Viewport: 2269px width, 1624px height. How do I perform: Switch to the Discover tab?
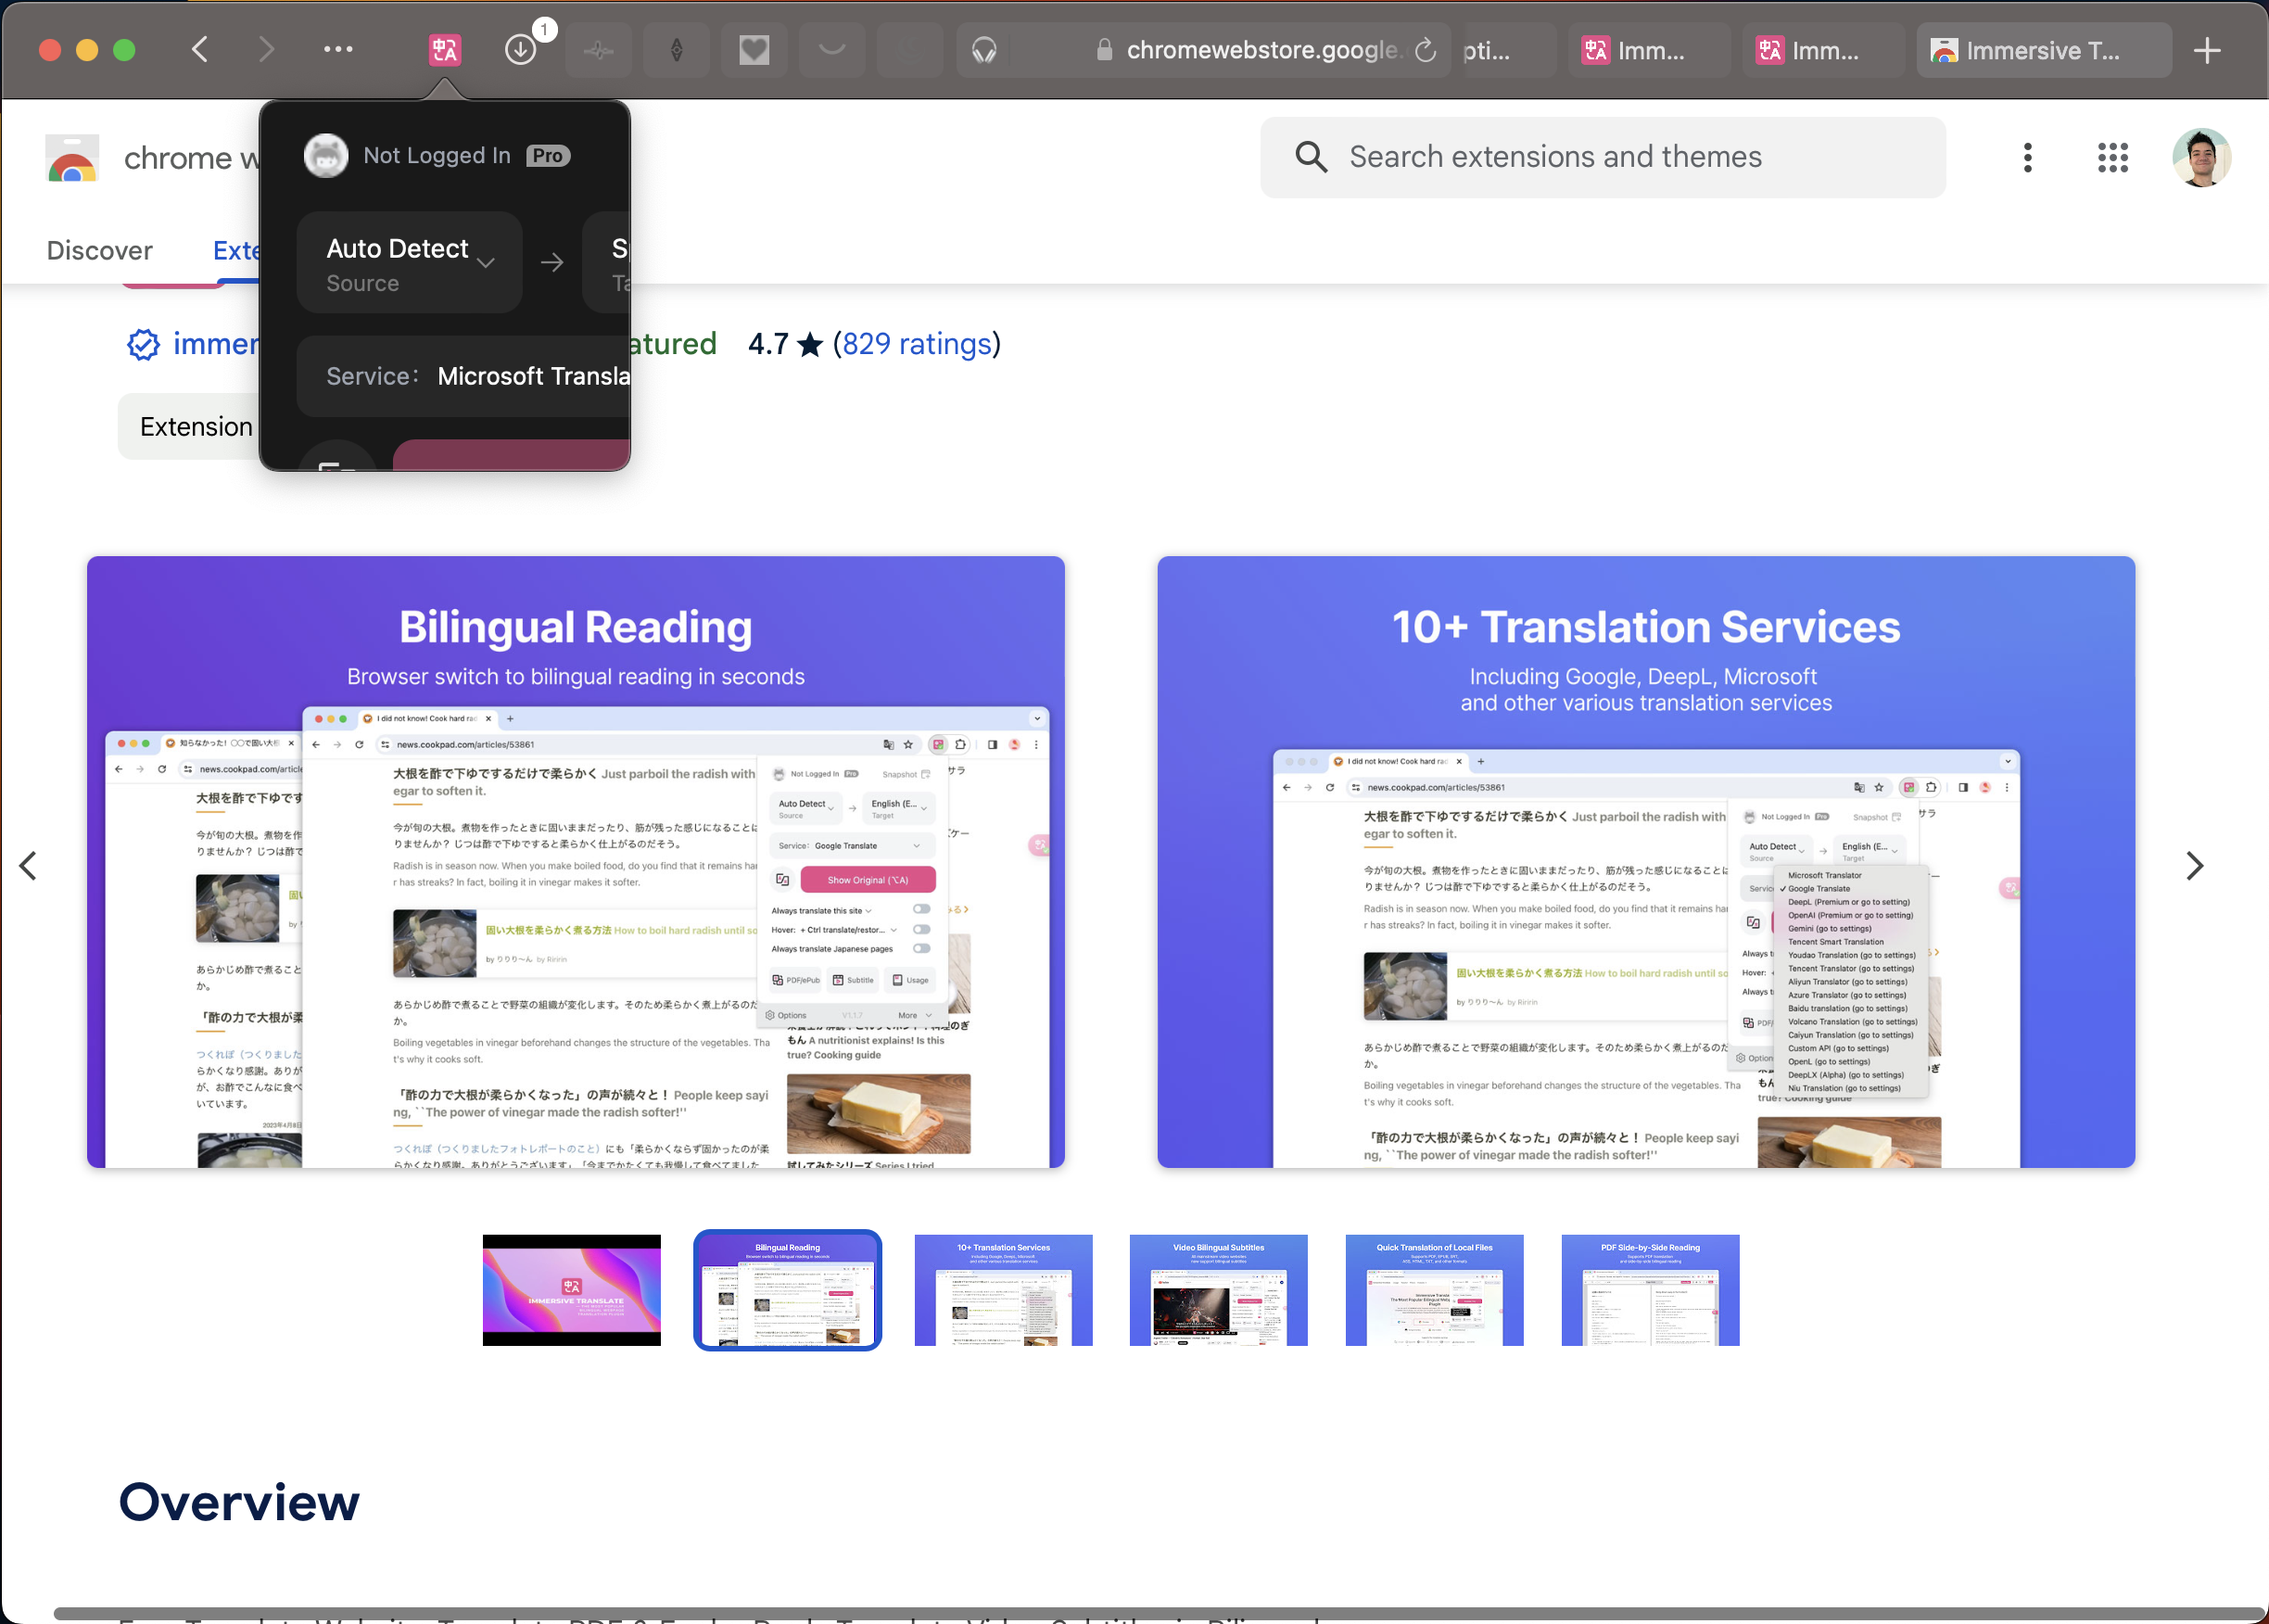[x=99, y=250]
